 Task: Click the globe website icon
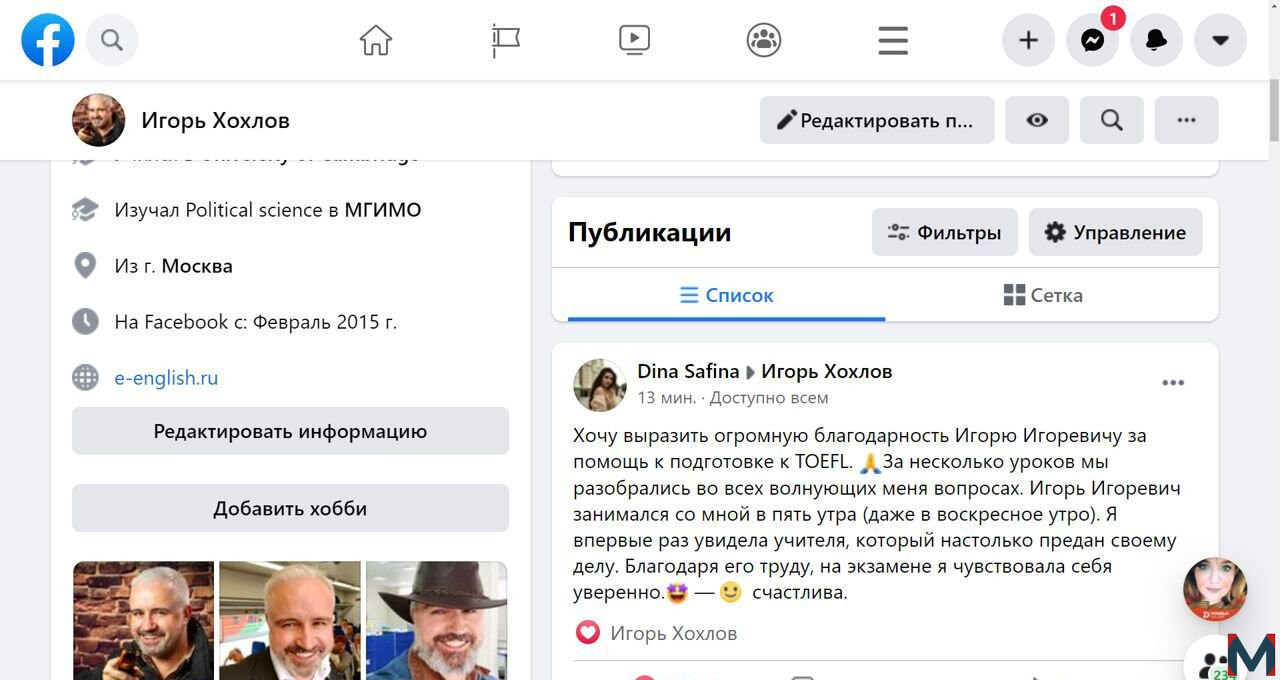tap(85, 378)
